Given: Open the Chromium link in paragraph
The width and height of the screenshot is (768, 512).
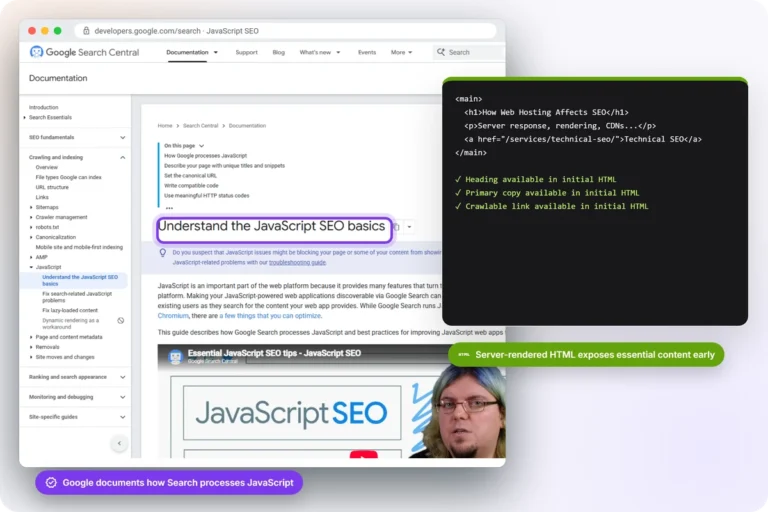Looking at the screenshot, I should tap(173, 316).
